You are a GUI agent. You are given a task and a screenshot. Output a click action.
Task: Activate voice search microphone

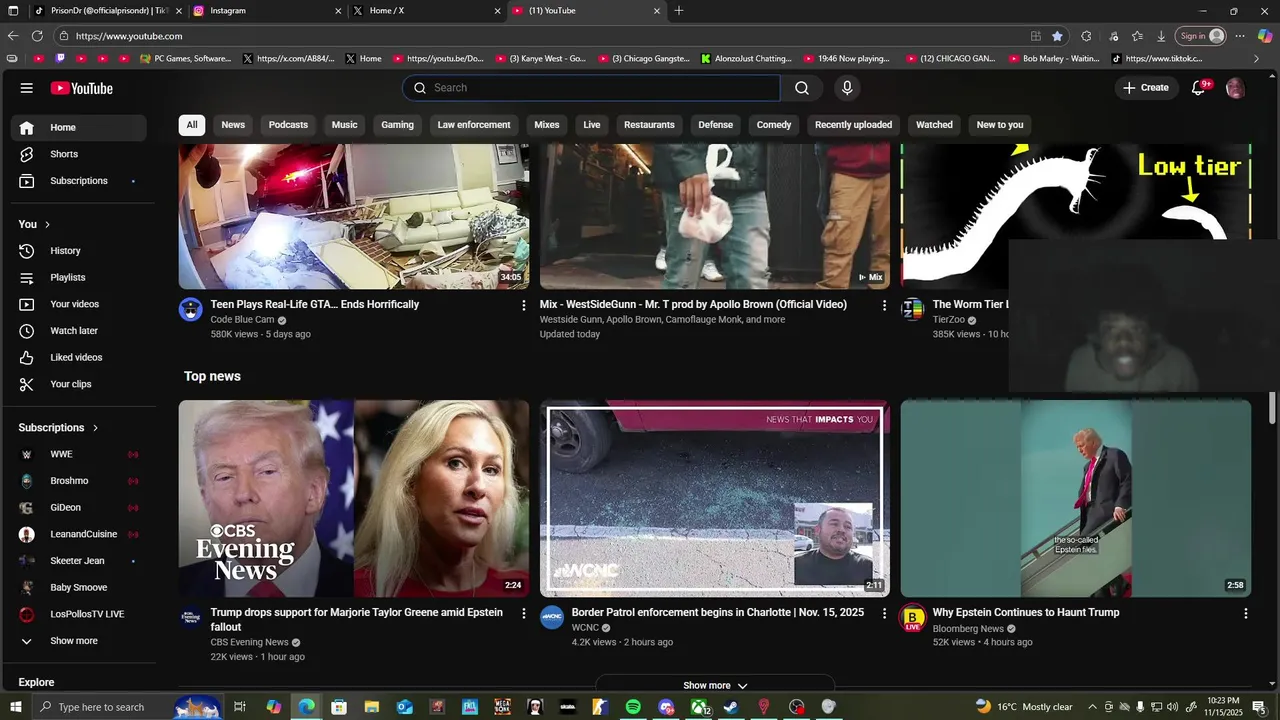click(847, 88)
